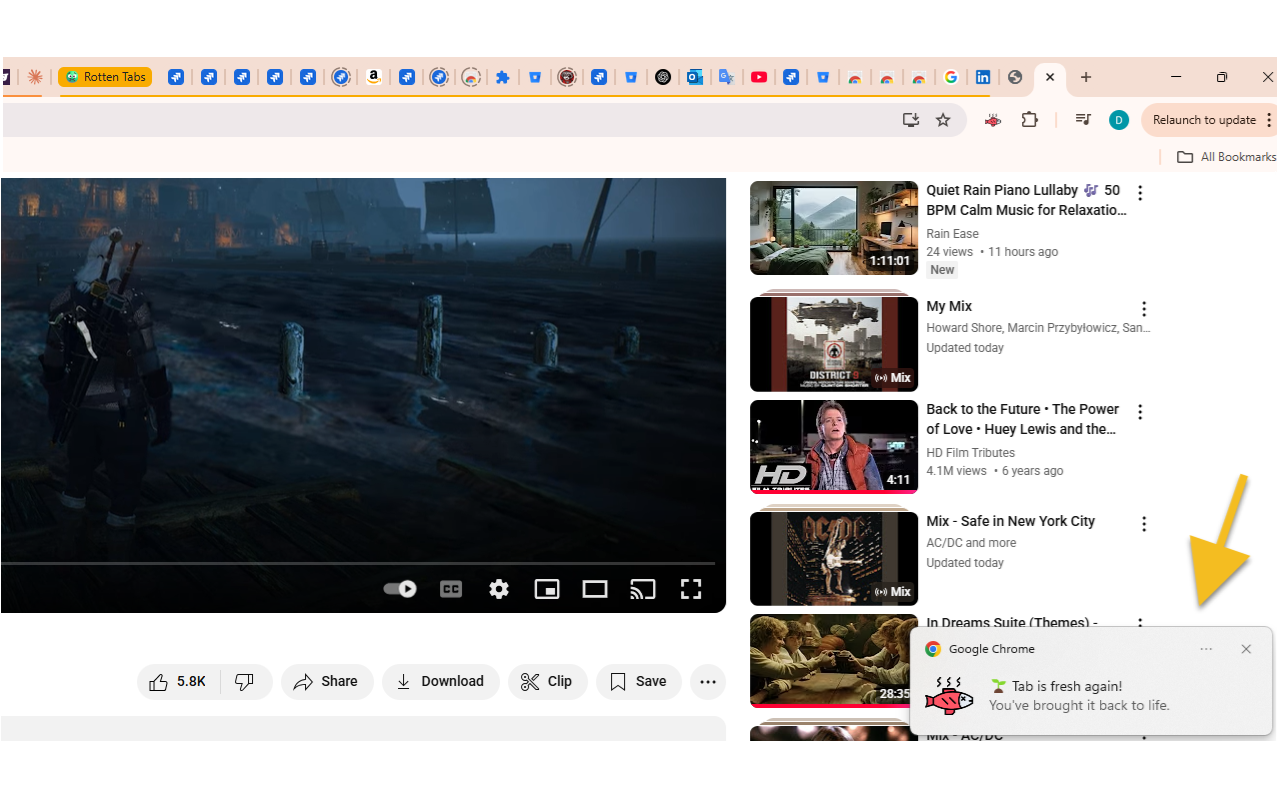1280x800 pixels.
Task: Click the "4.1M views" text
Action: tap(956, 471)
